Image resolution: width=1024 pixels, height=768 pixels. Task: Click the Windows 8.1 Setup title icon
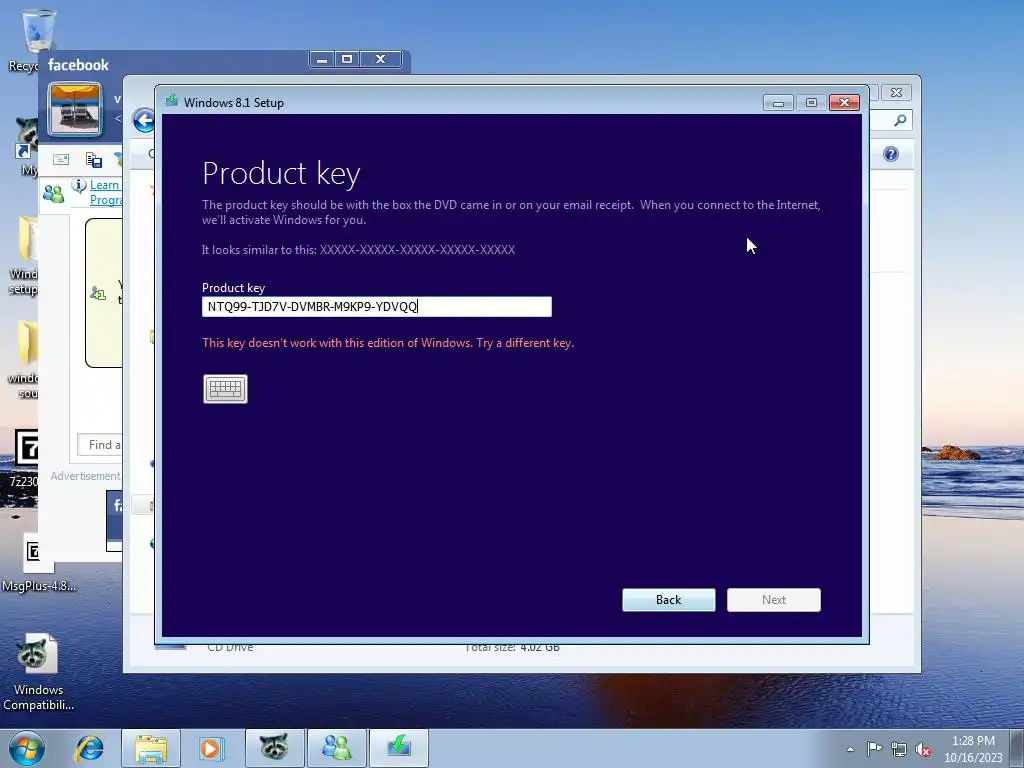tap(172, 101)
